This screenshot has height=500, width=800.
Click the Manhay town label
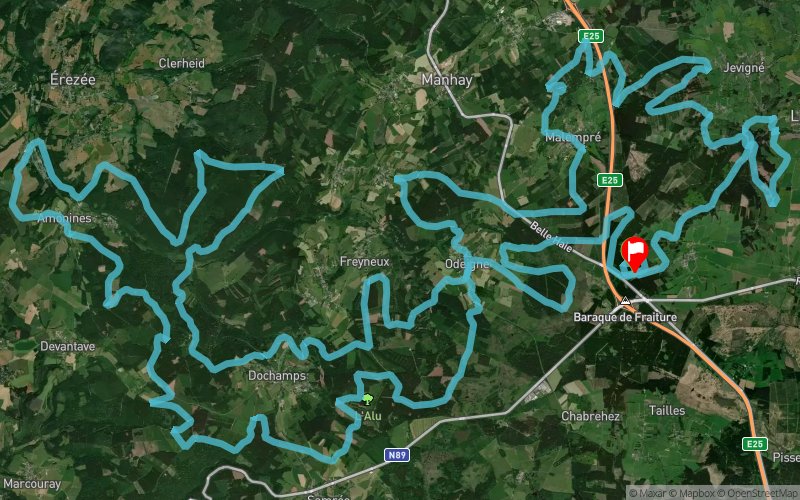pyautogui.click(x=447, y=80)
